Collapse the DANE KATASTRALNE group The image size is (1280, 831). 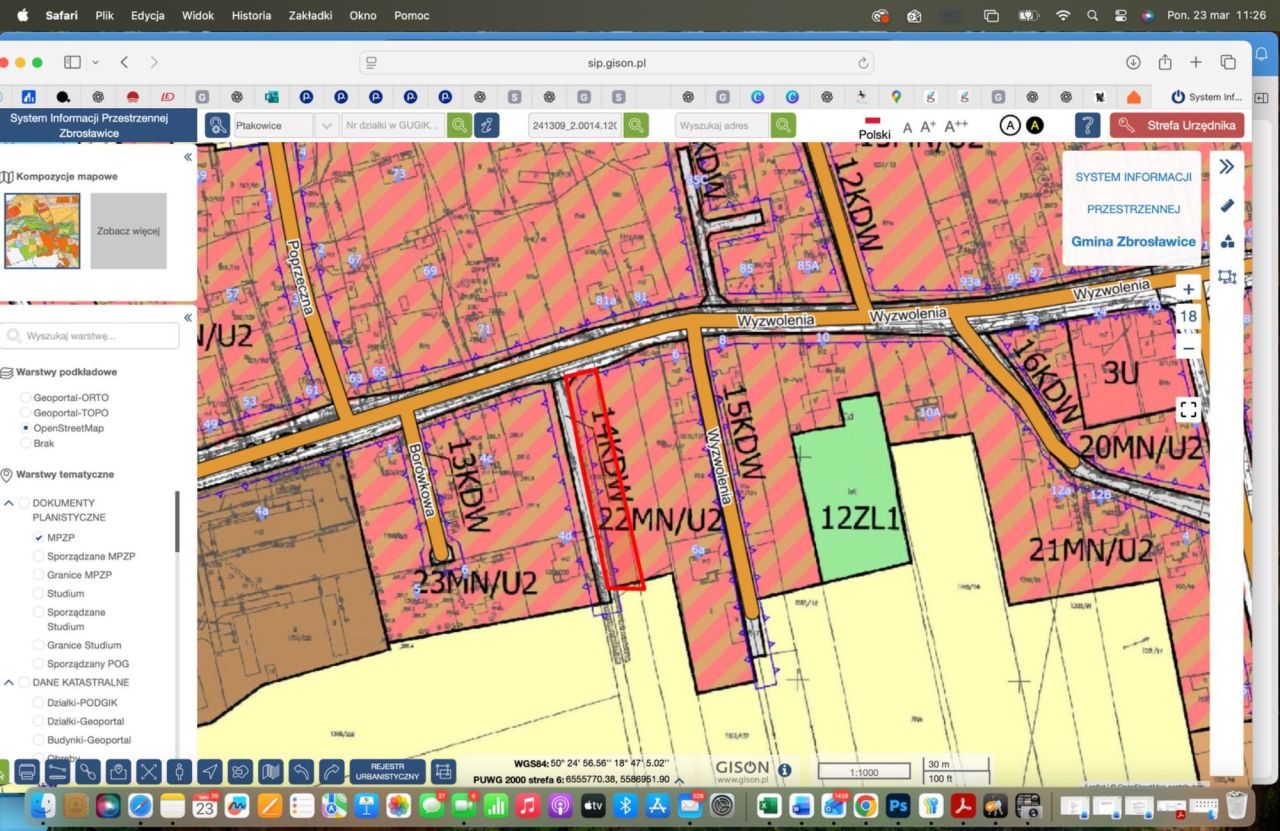(9, 683)
